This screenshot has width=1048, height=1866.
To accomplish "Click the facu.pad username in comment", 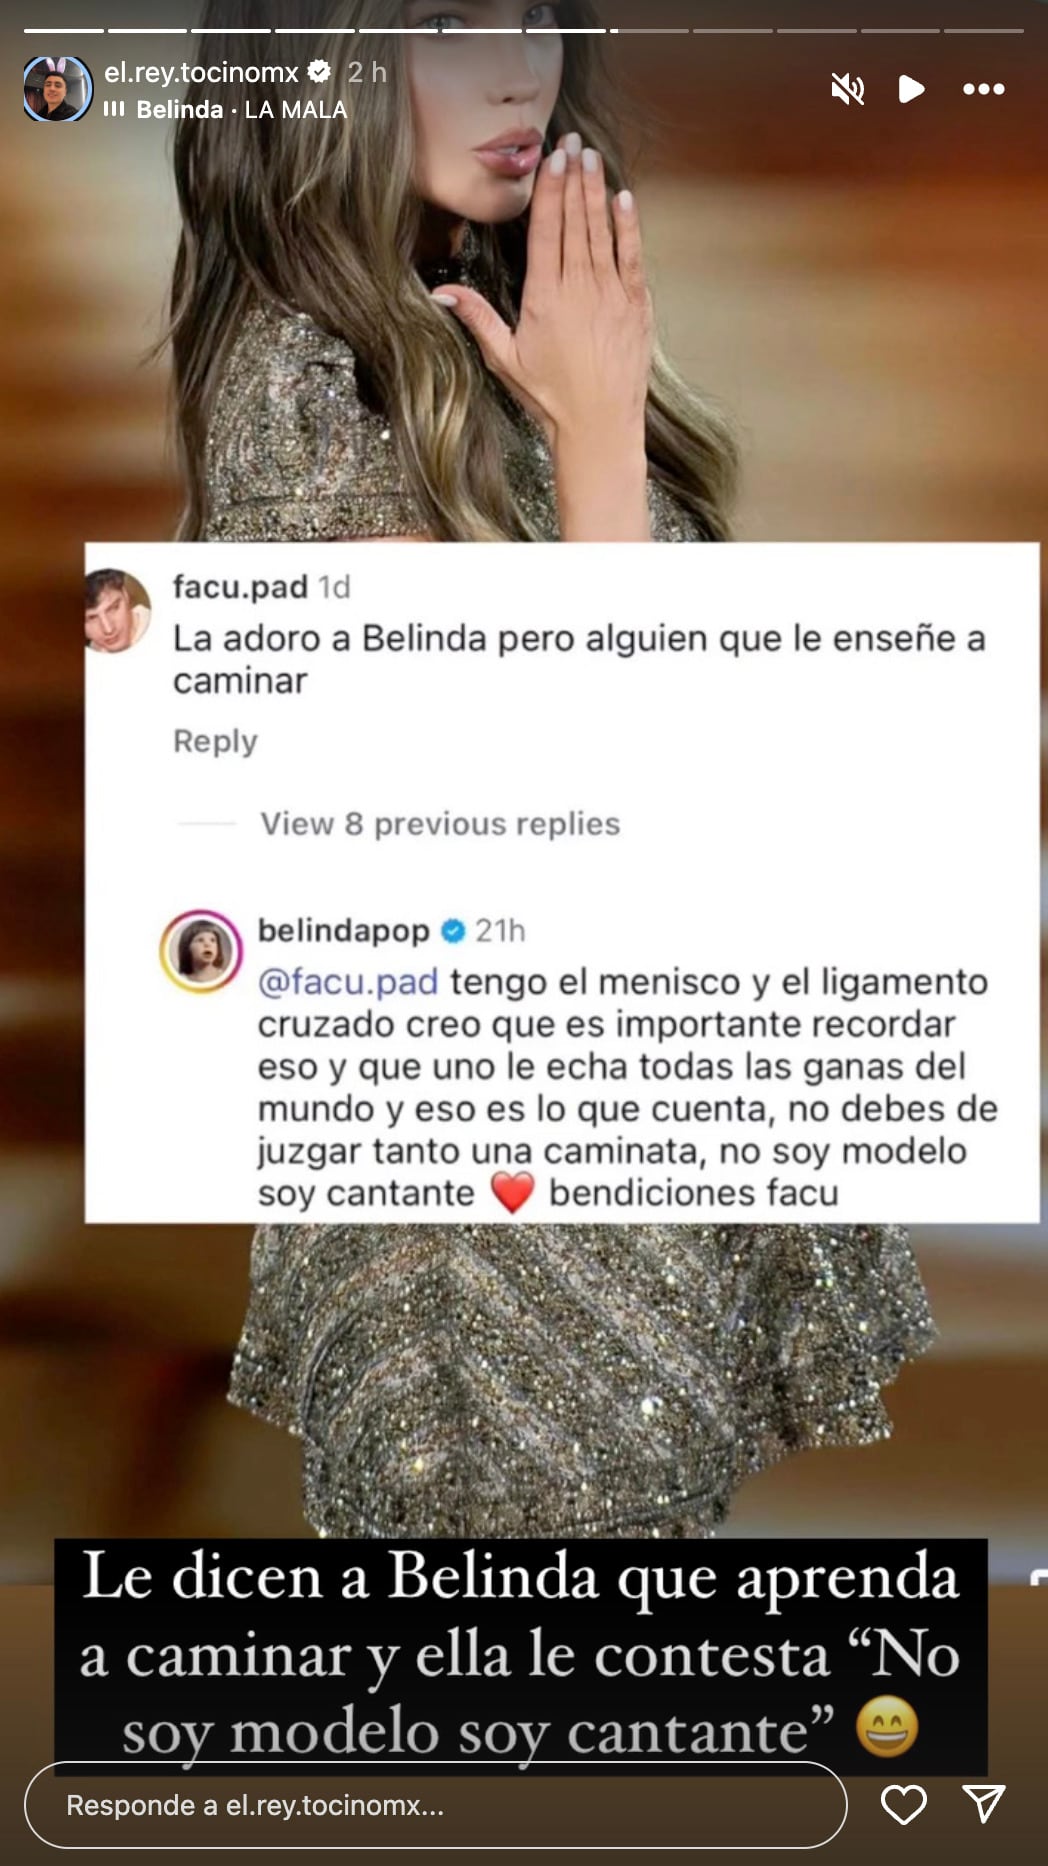I will pyautogui.click(x=240, y=587).
